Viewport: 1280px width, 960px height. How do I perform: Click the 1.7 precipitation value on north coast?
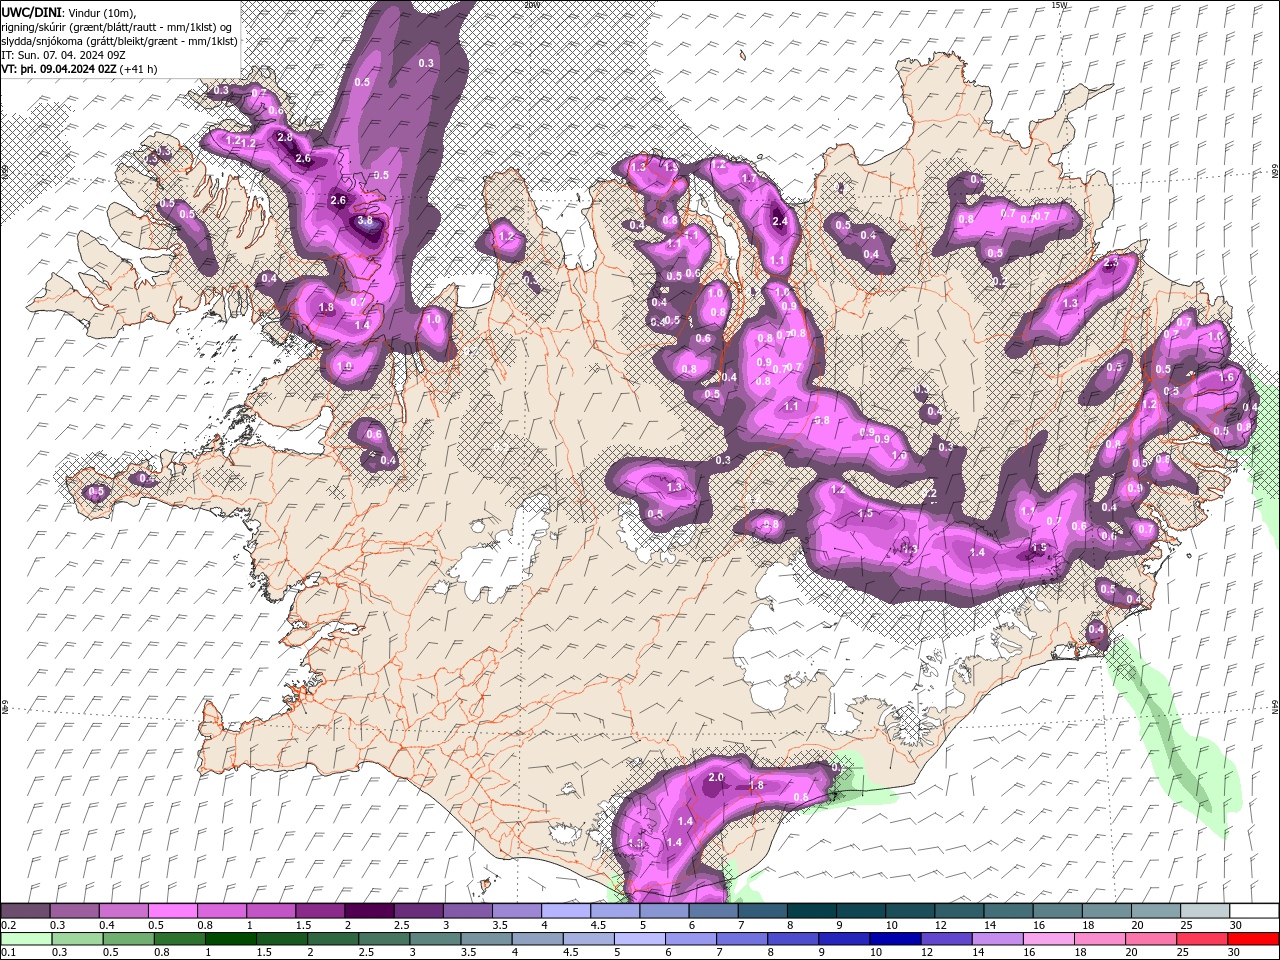[749, 179]
